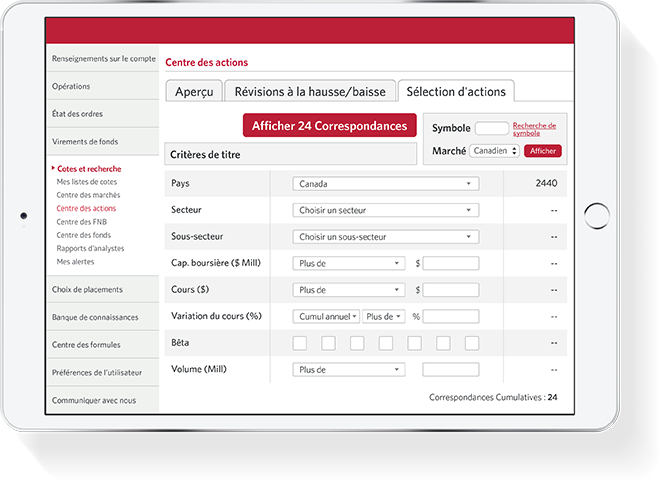Open the Cours ($) Plus de dropdown
Viewport: 660px width, 481px height.
pyautogui.click(x=349, y=290)
